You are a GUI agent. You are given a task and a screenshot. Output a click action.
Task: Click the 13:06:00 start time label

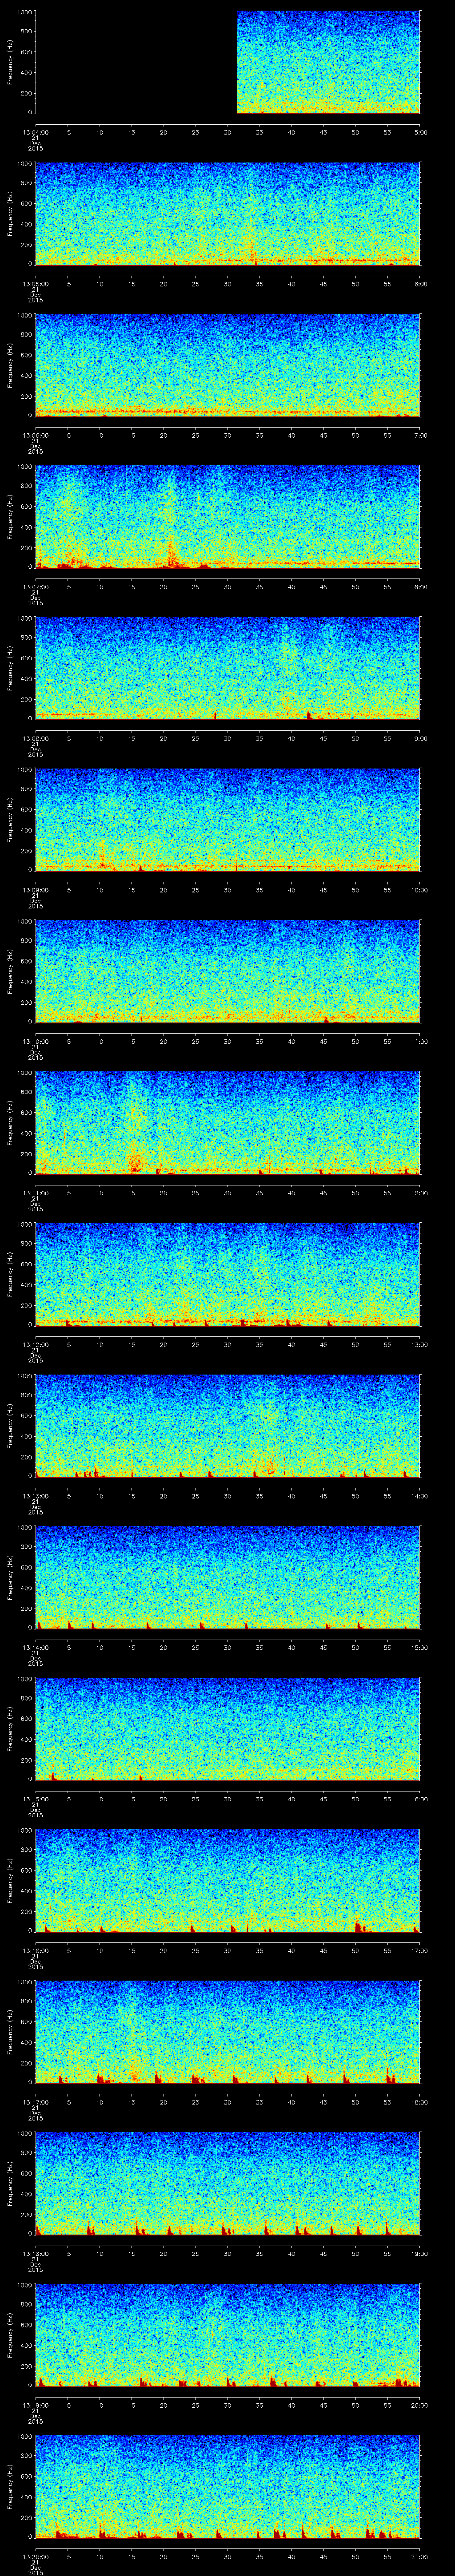[35, 435]
